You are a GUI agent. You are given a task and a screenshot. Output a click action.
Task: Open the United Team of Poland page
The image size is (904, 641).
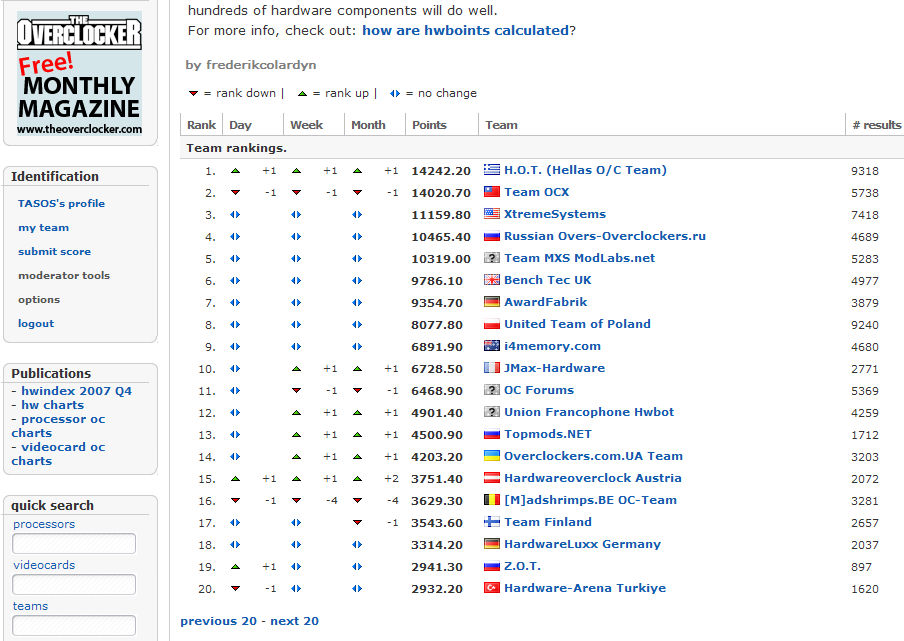[x=577, y=324]
